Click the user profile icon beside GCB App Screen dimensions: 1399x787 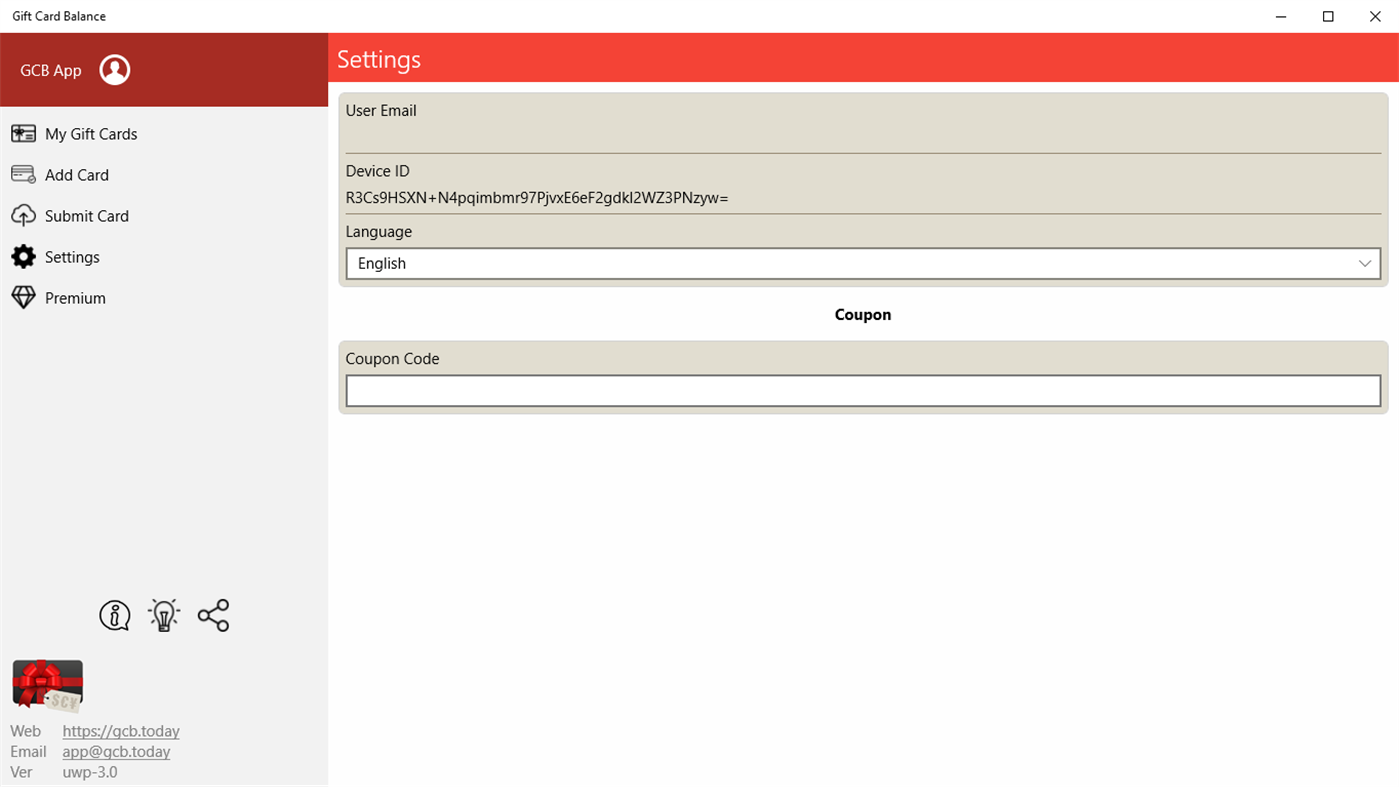[114, 69]
